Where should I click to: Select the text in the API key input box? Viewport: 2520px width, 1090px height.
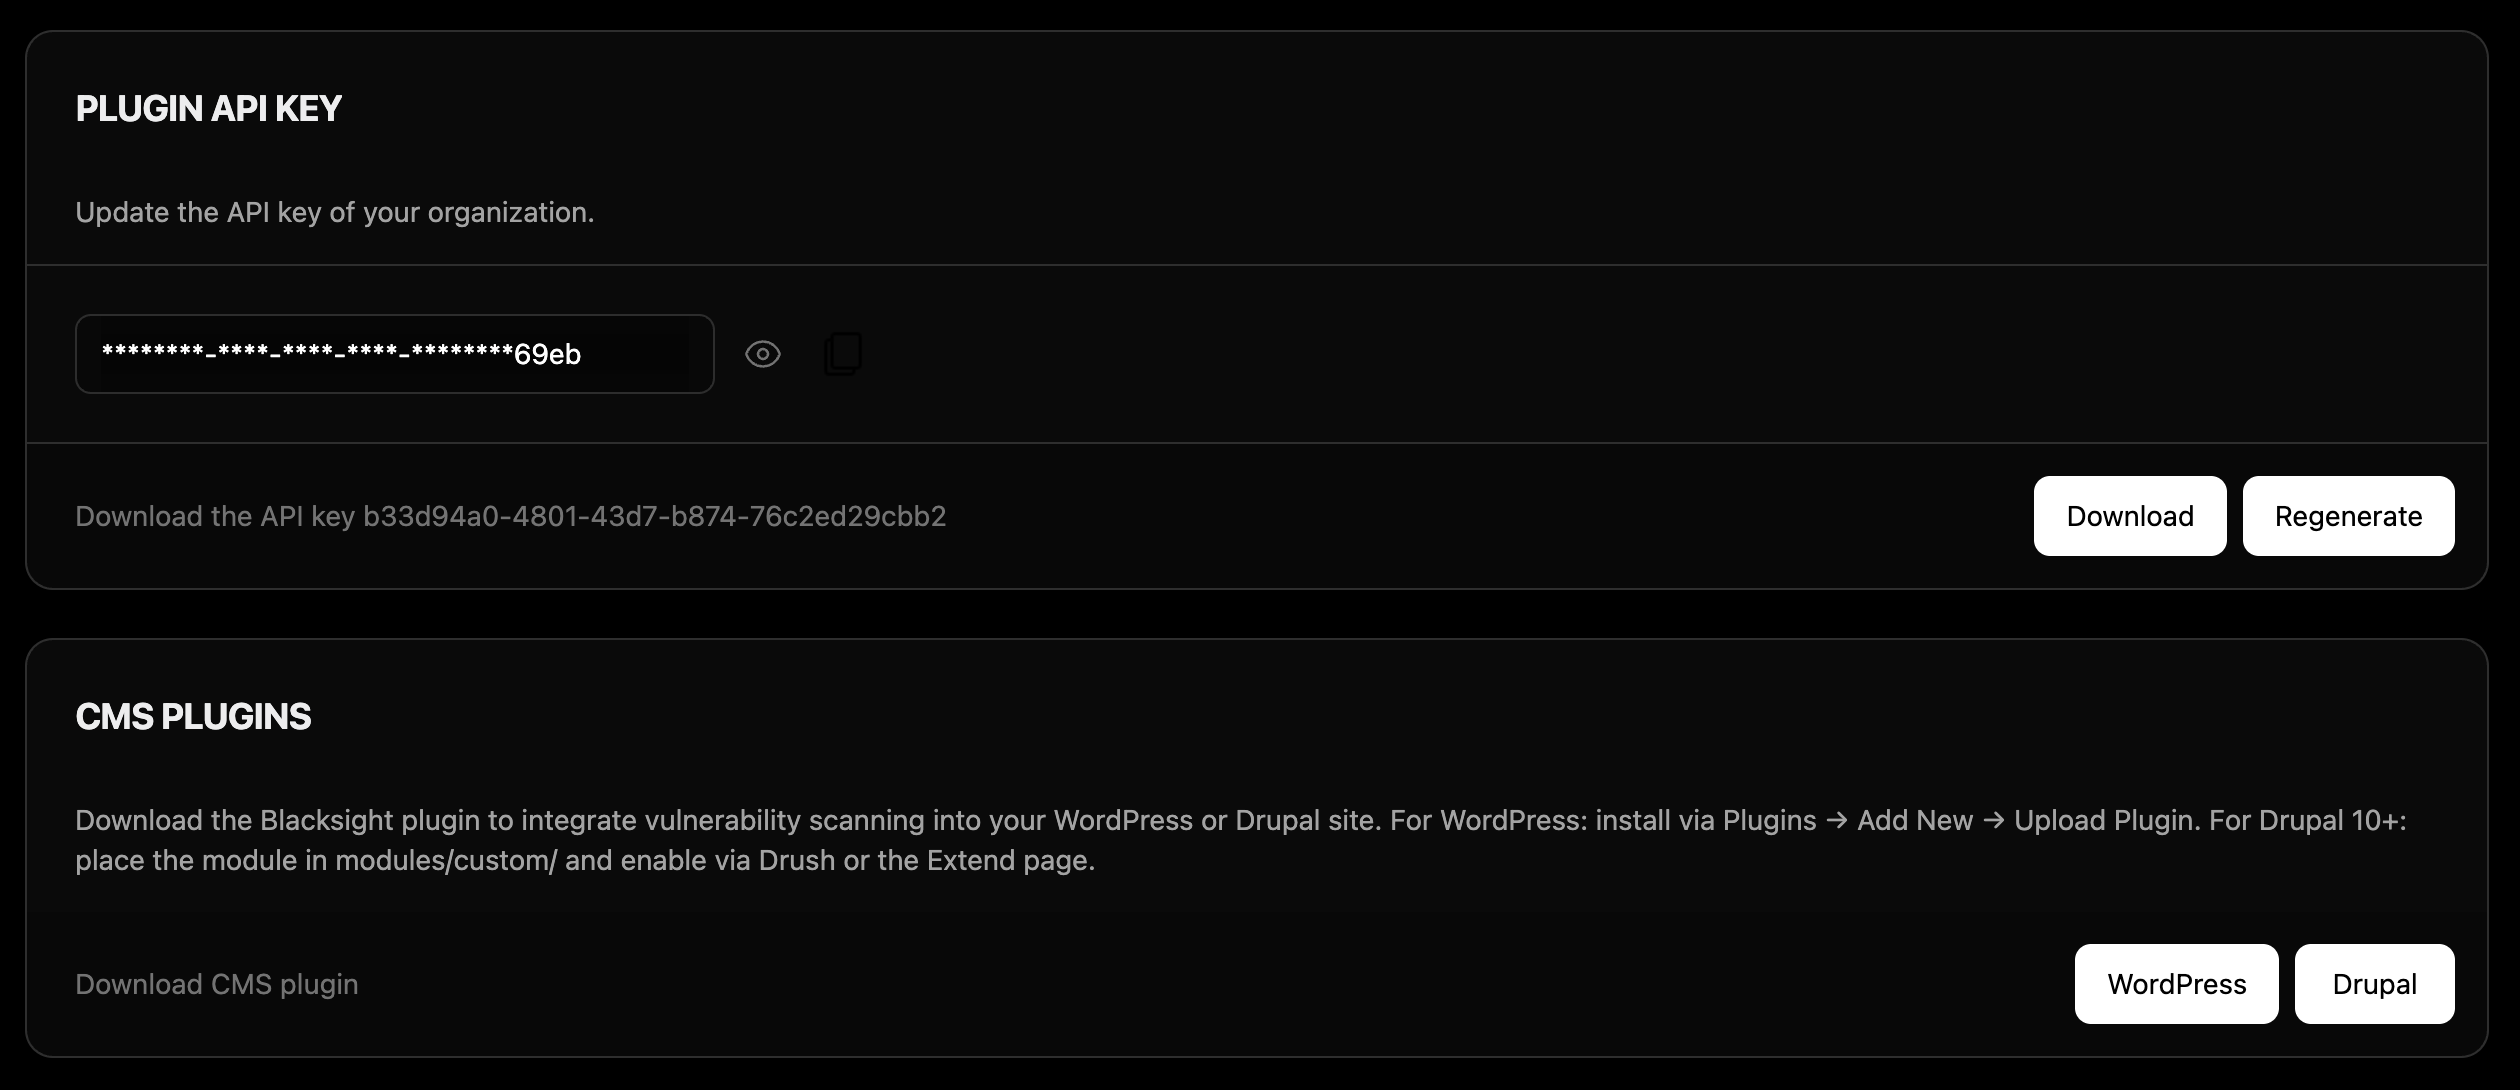(394, 353)
